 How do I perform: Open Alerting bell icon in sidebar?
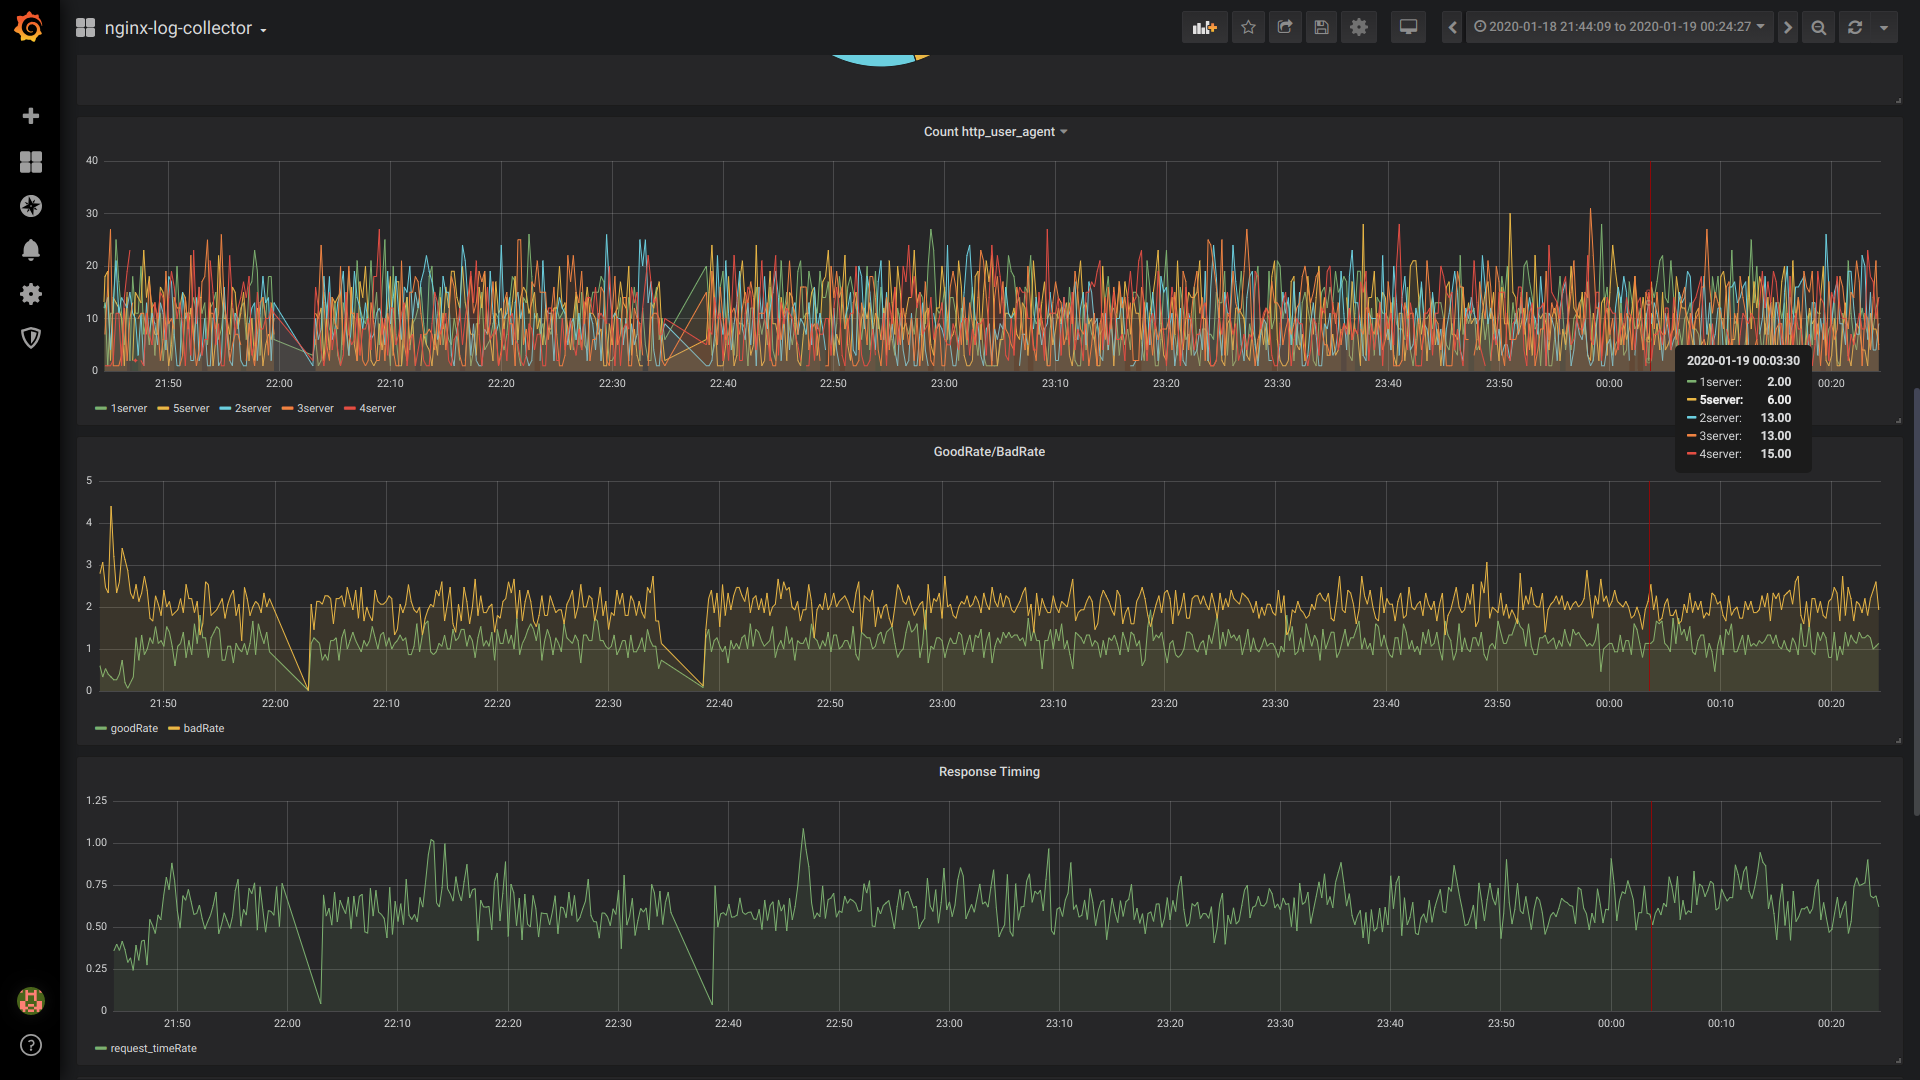coord(31,250)
